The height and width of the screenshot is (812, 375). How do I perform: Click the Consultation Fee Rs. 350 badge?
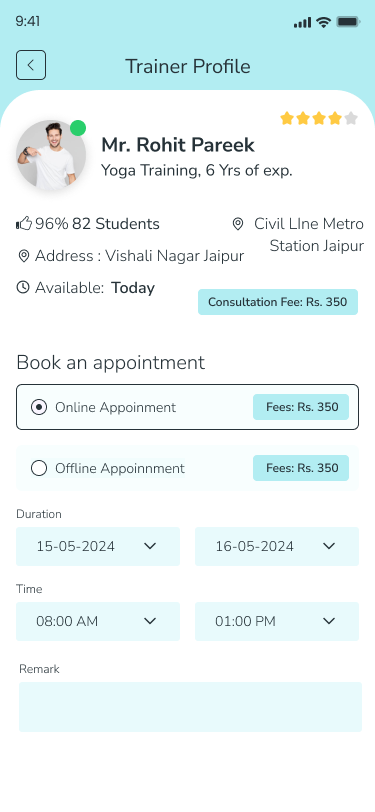tap(278, 302)
